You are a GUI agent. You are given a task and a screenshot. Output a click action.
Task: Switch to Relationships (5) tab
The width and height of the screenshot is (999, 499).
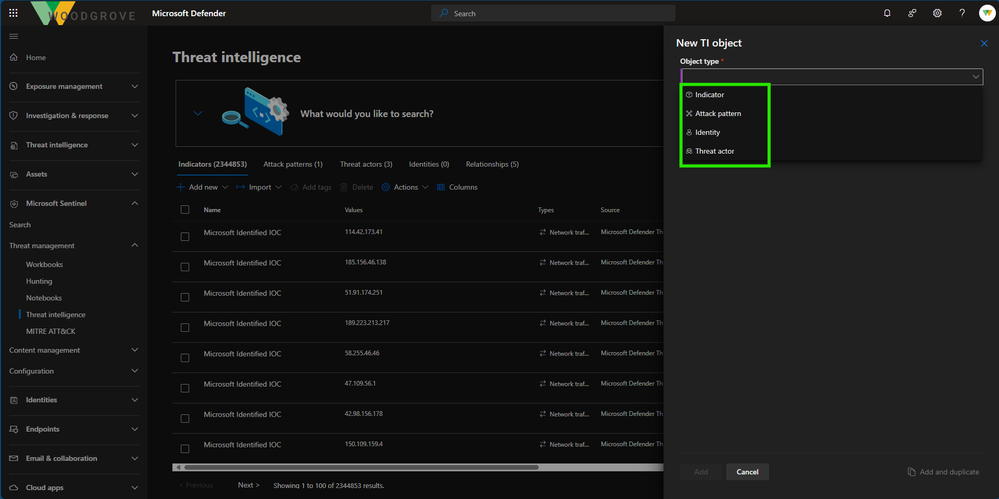pos(492,164)
